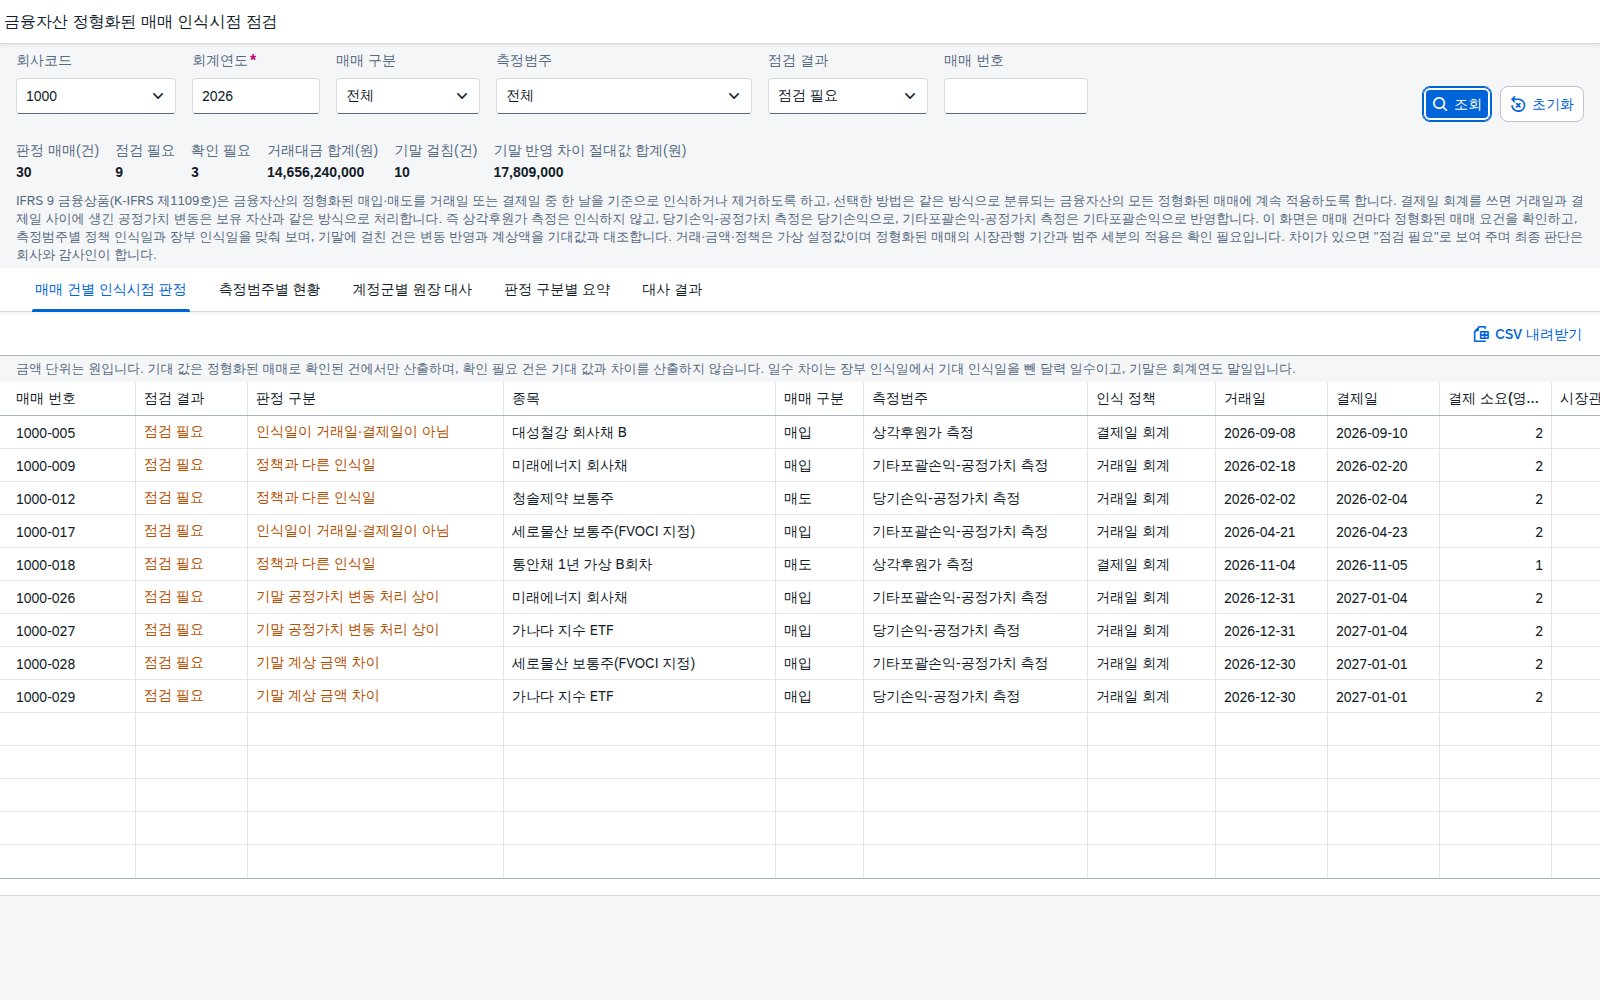Viewport: 1600px width, 1000px height.
Task: Click the 조회 button label
Action: coord(1467,104)
